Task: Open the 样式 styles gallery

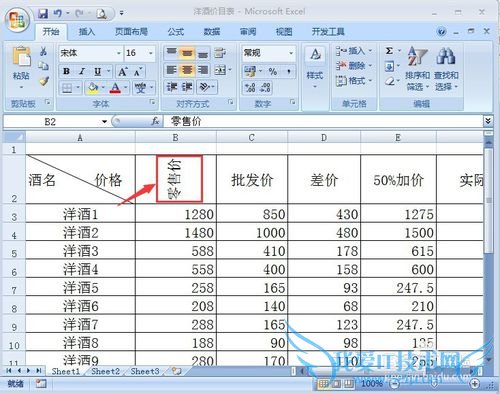Action: point(315,68)
